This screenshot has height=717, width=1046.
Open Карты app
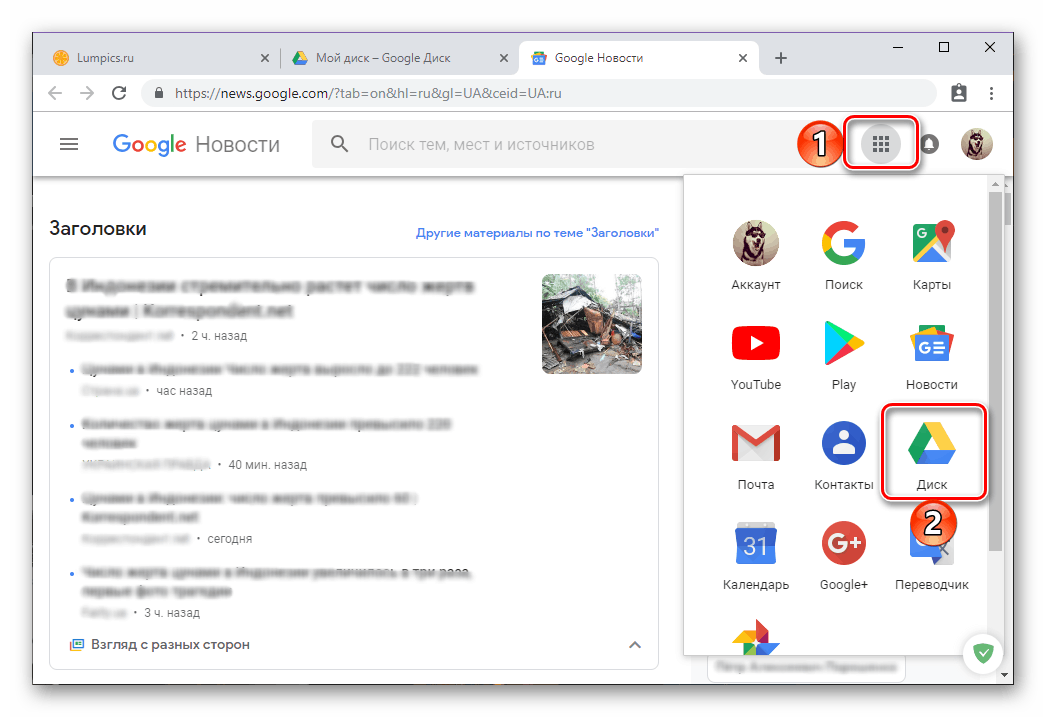click(x=931, y=256)
